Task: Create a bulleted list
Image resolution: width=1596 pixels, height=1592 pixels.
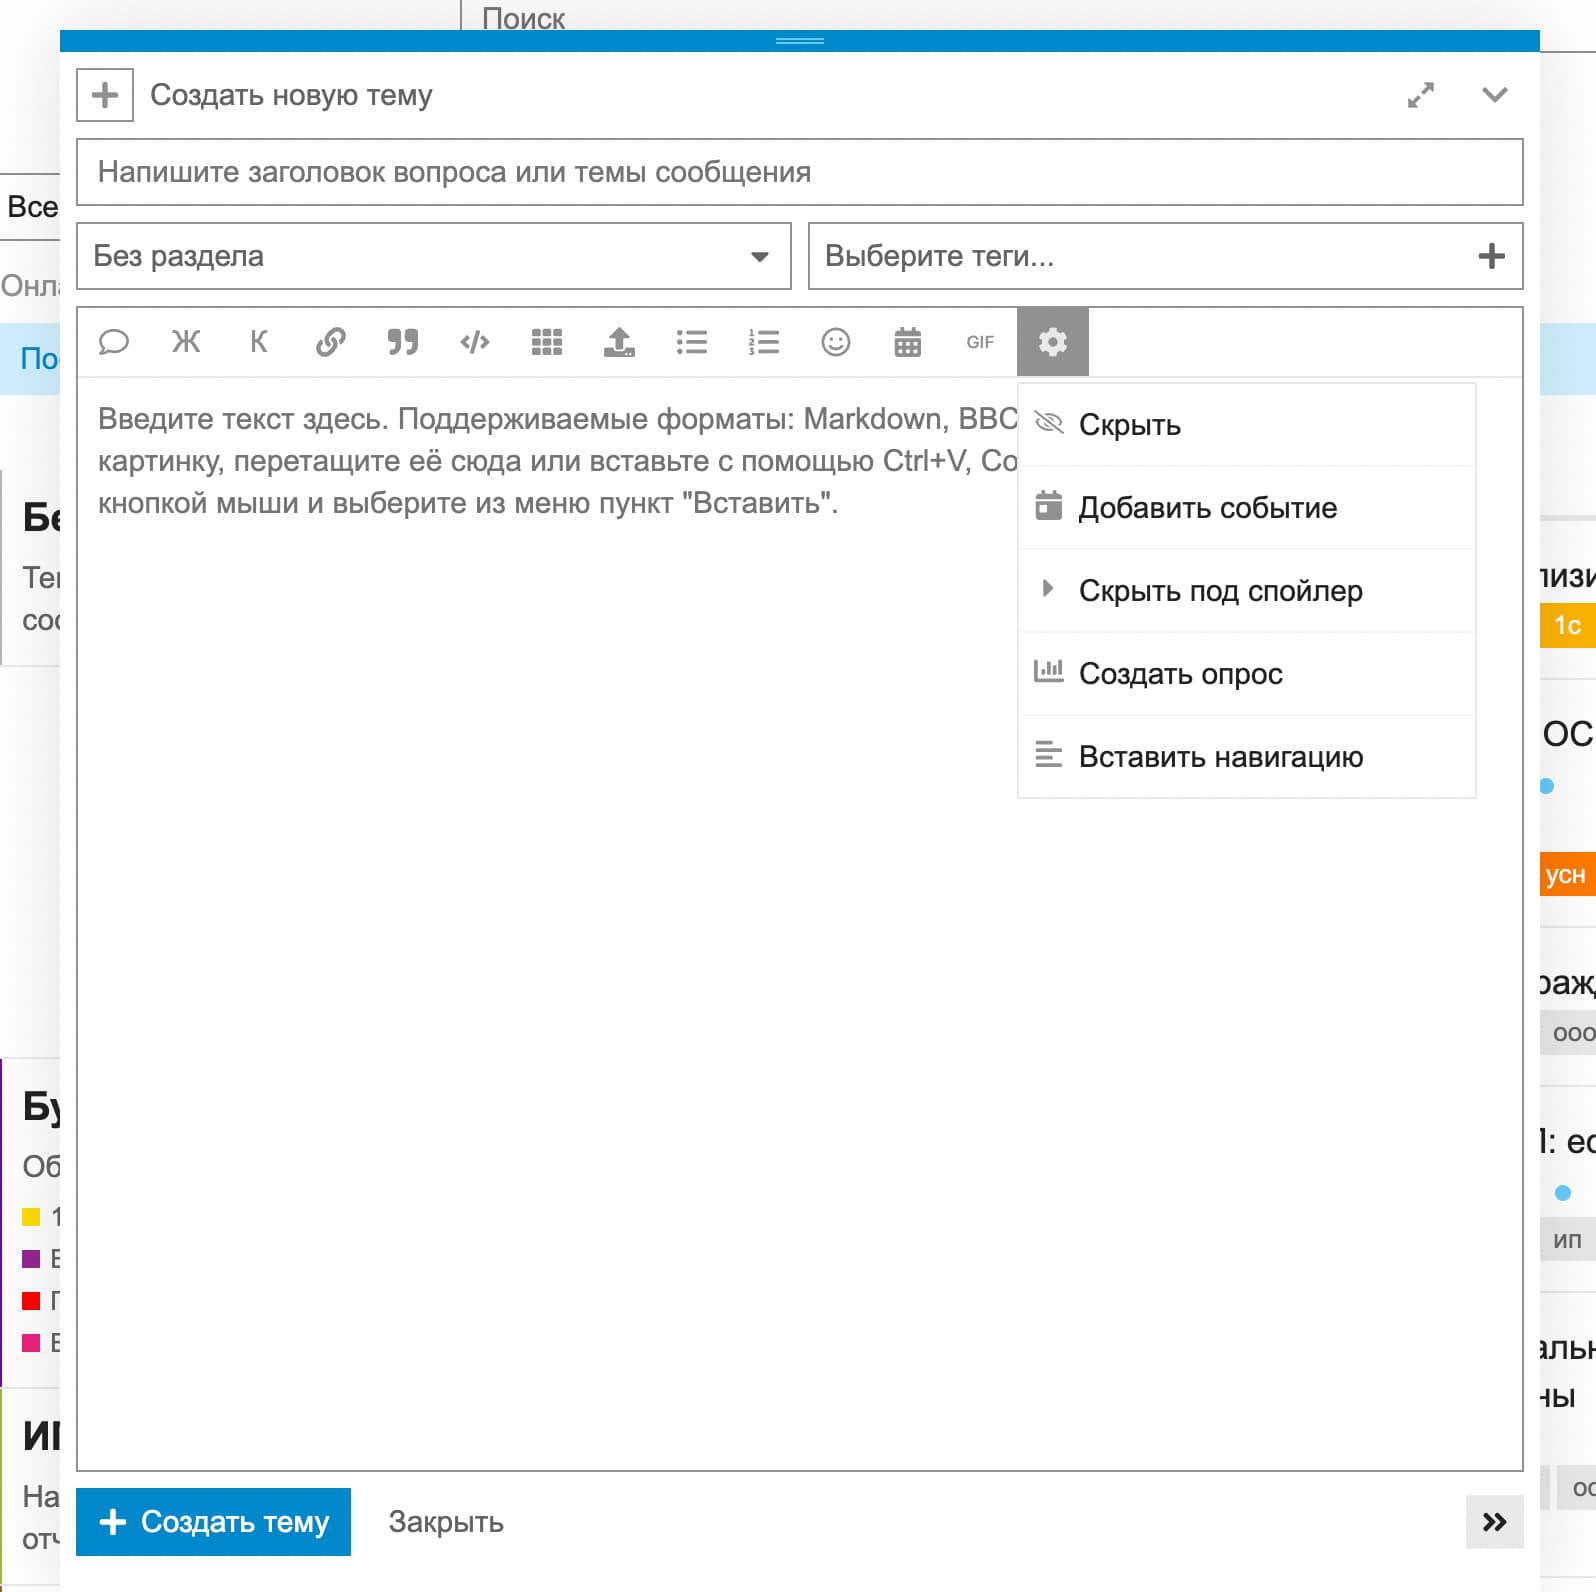Action: pos(692,342)
